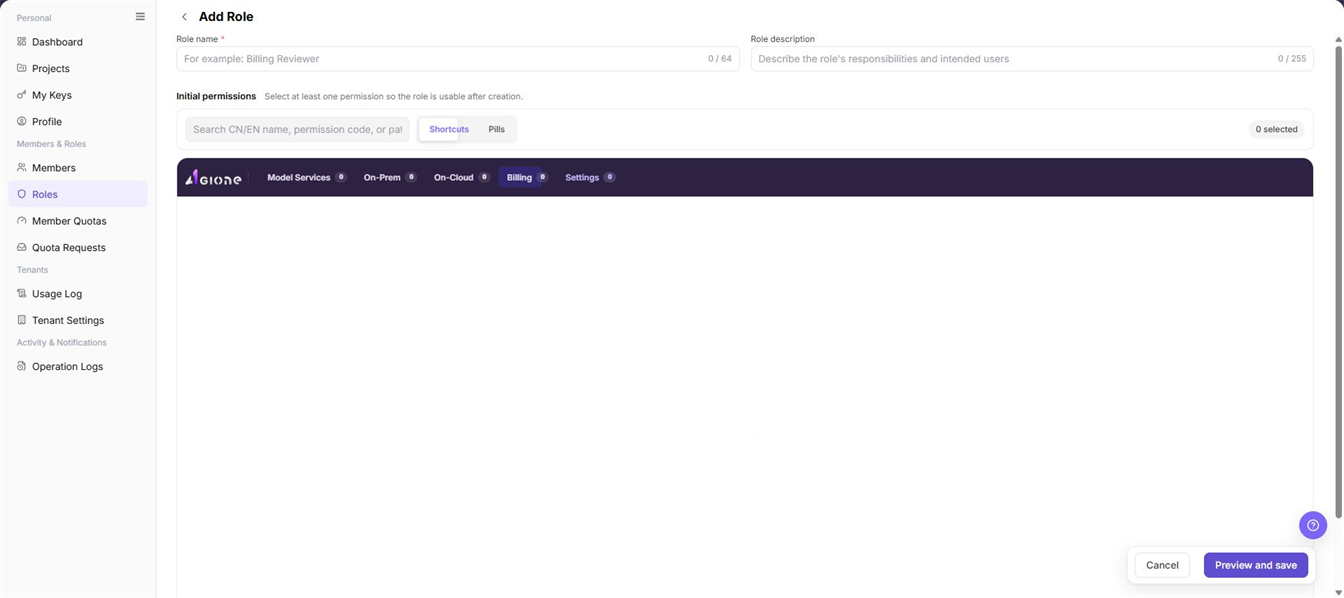
Task: Click the My Keys key icon
Action: [x=22, y=95]
